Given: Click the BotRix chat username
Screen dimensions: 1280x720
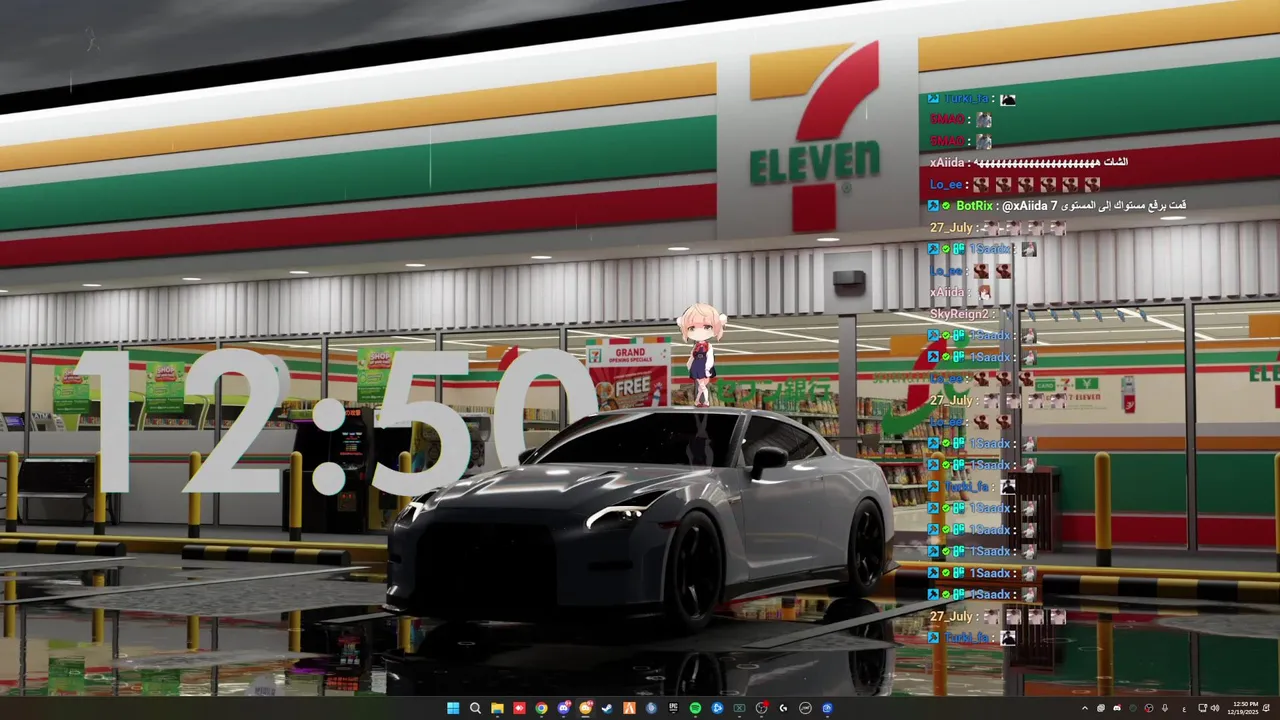Looking at the screenshot, I should (x=974, y=205).
